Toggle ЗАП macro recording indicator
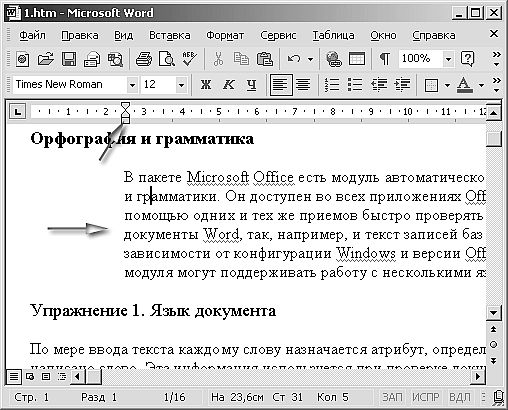508x410 pixels. (392, 397)
